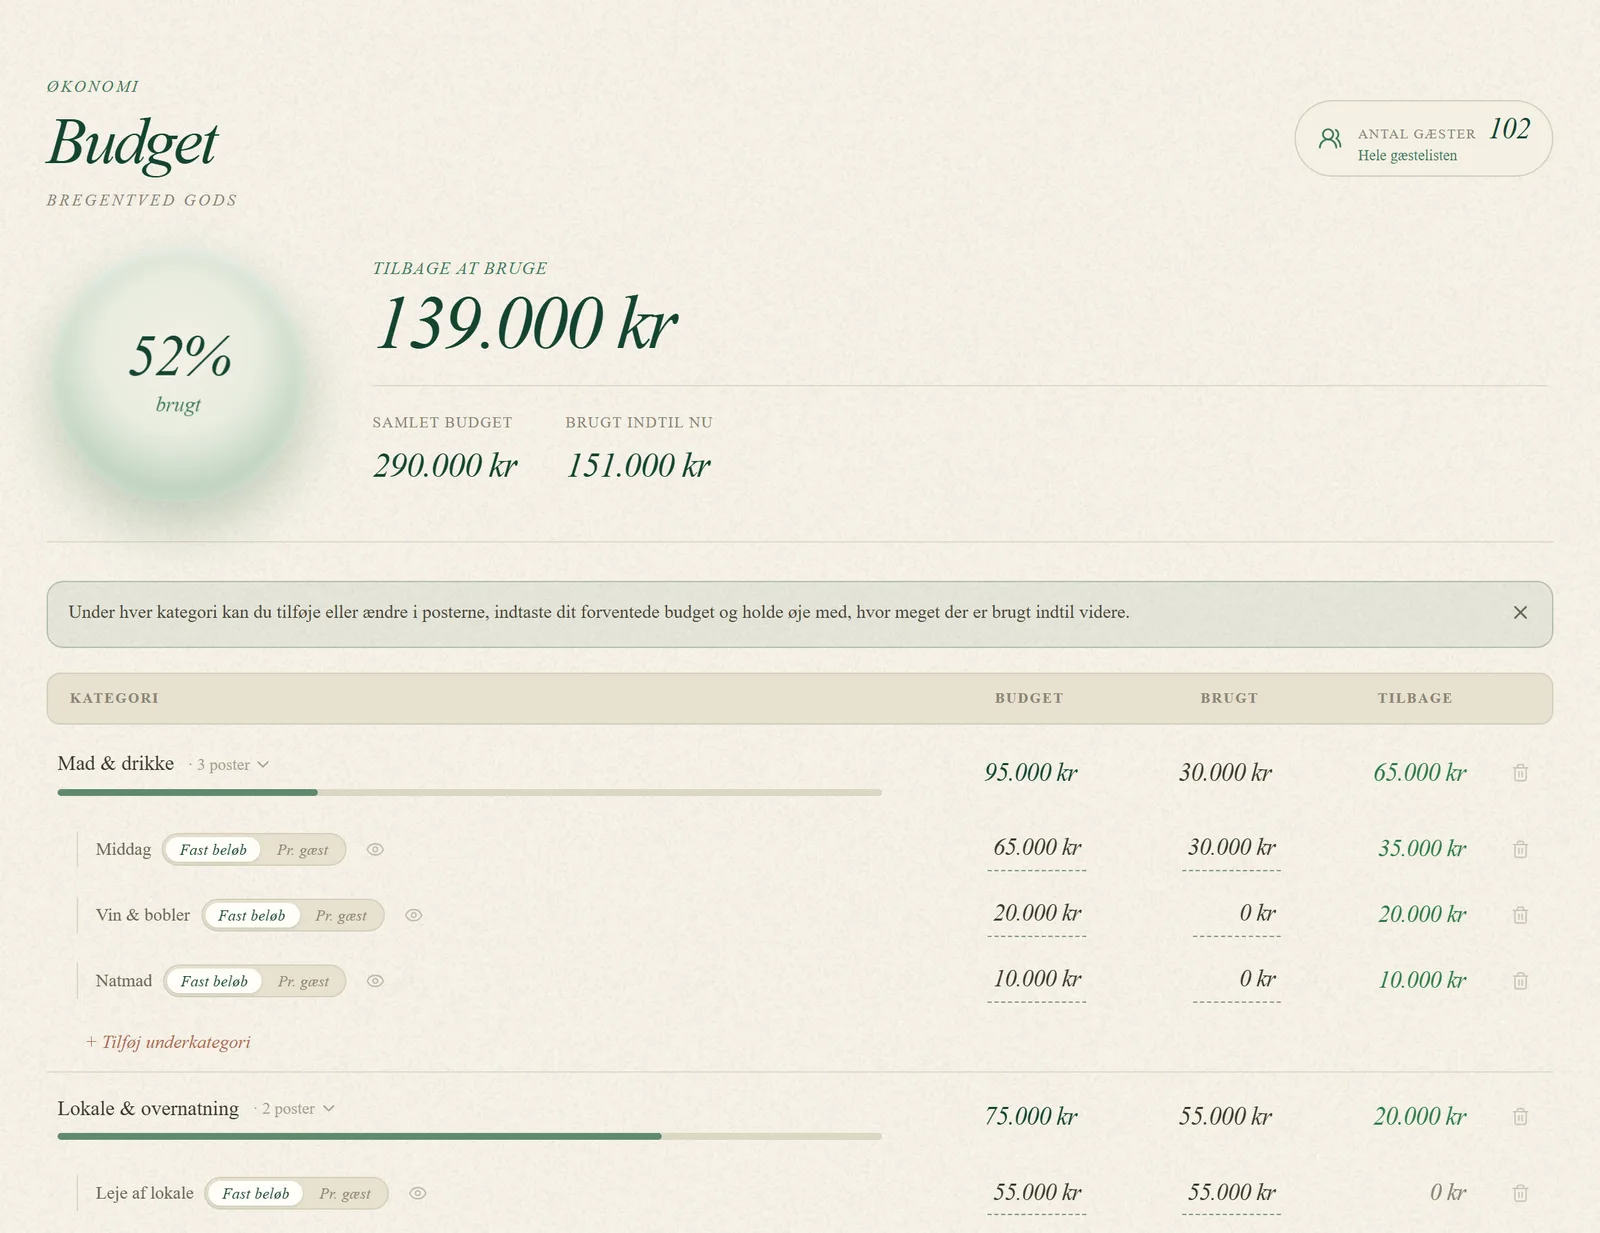Image resolution: width=1600 pixels, height=1233 pixels.
Task: Click the 52% brugt circle
Action: (179, 375)
